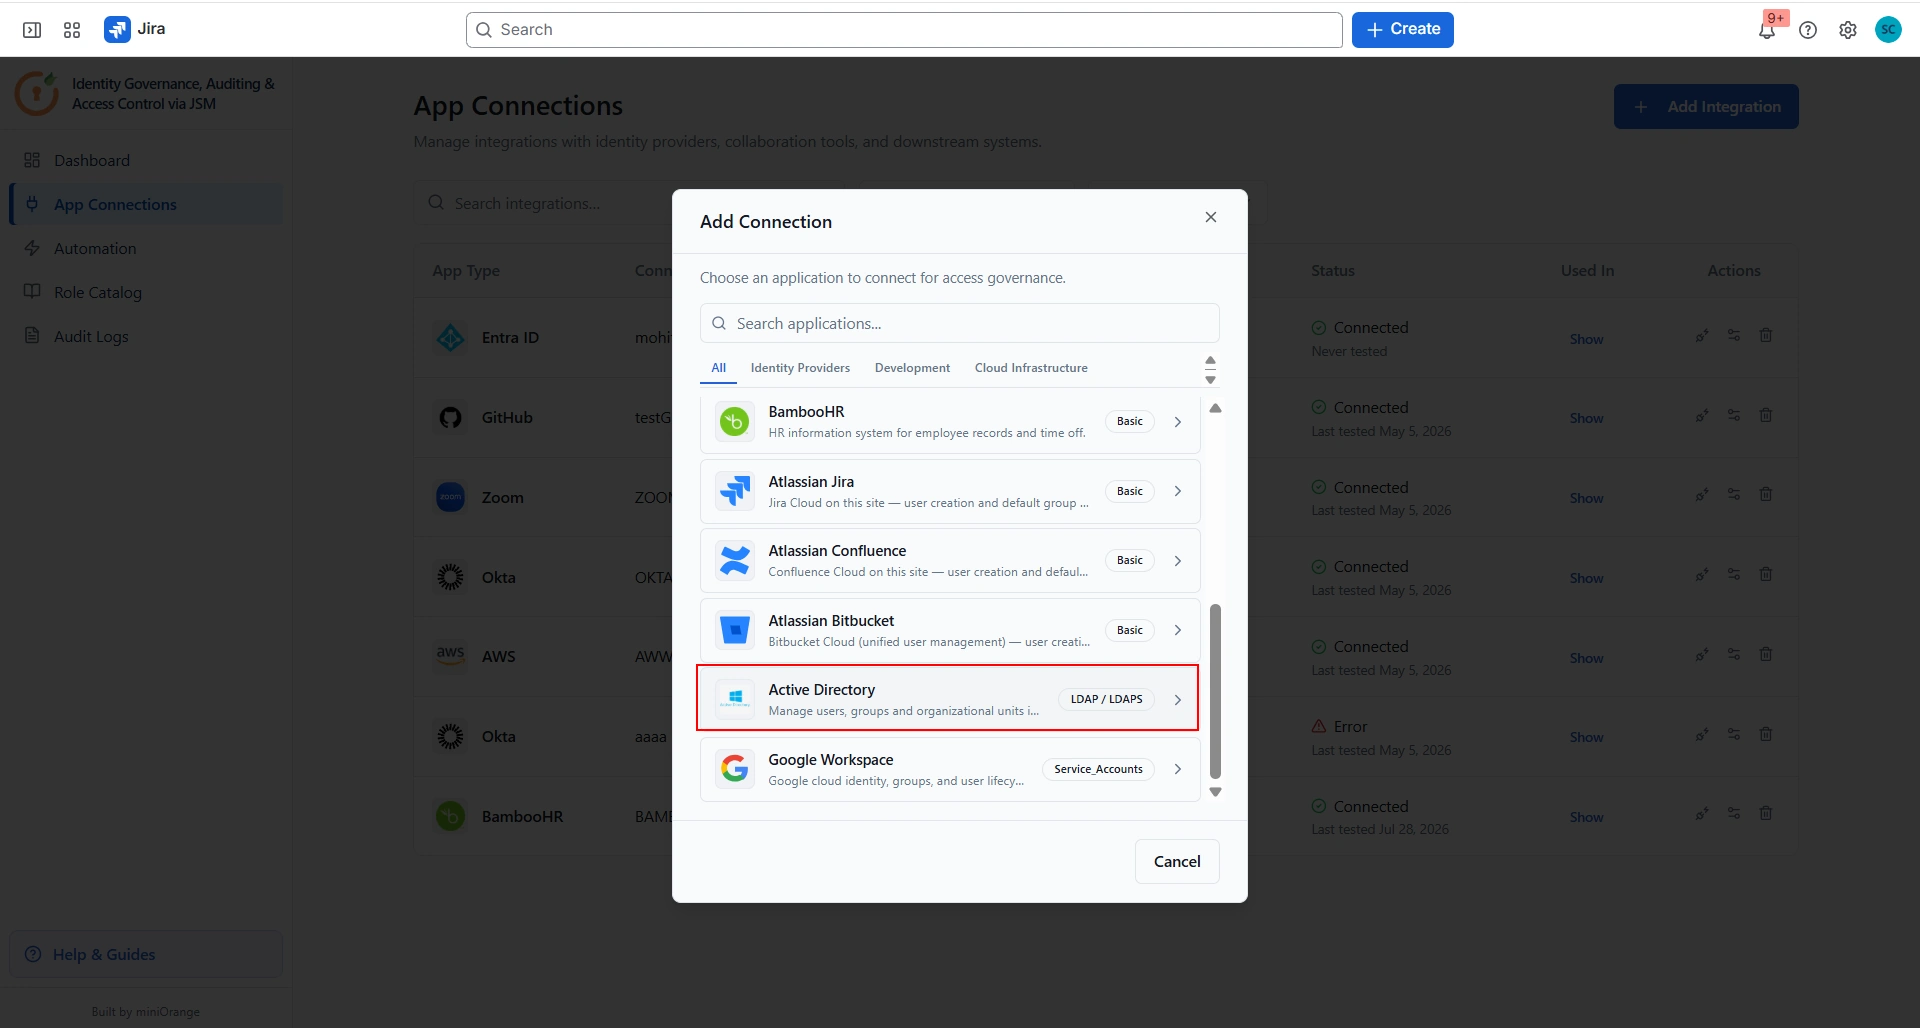Expand the Google Workspace chevron
Image resolution: width=1920 pixels, height=1028 pixels.
click(x=1178, y=769)
